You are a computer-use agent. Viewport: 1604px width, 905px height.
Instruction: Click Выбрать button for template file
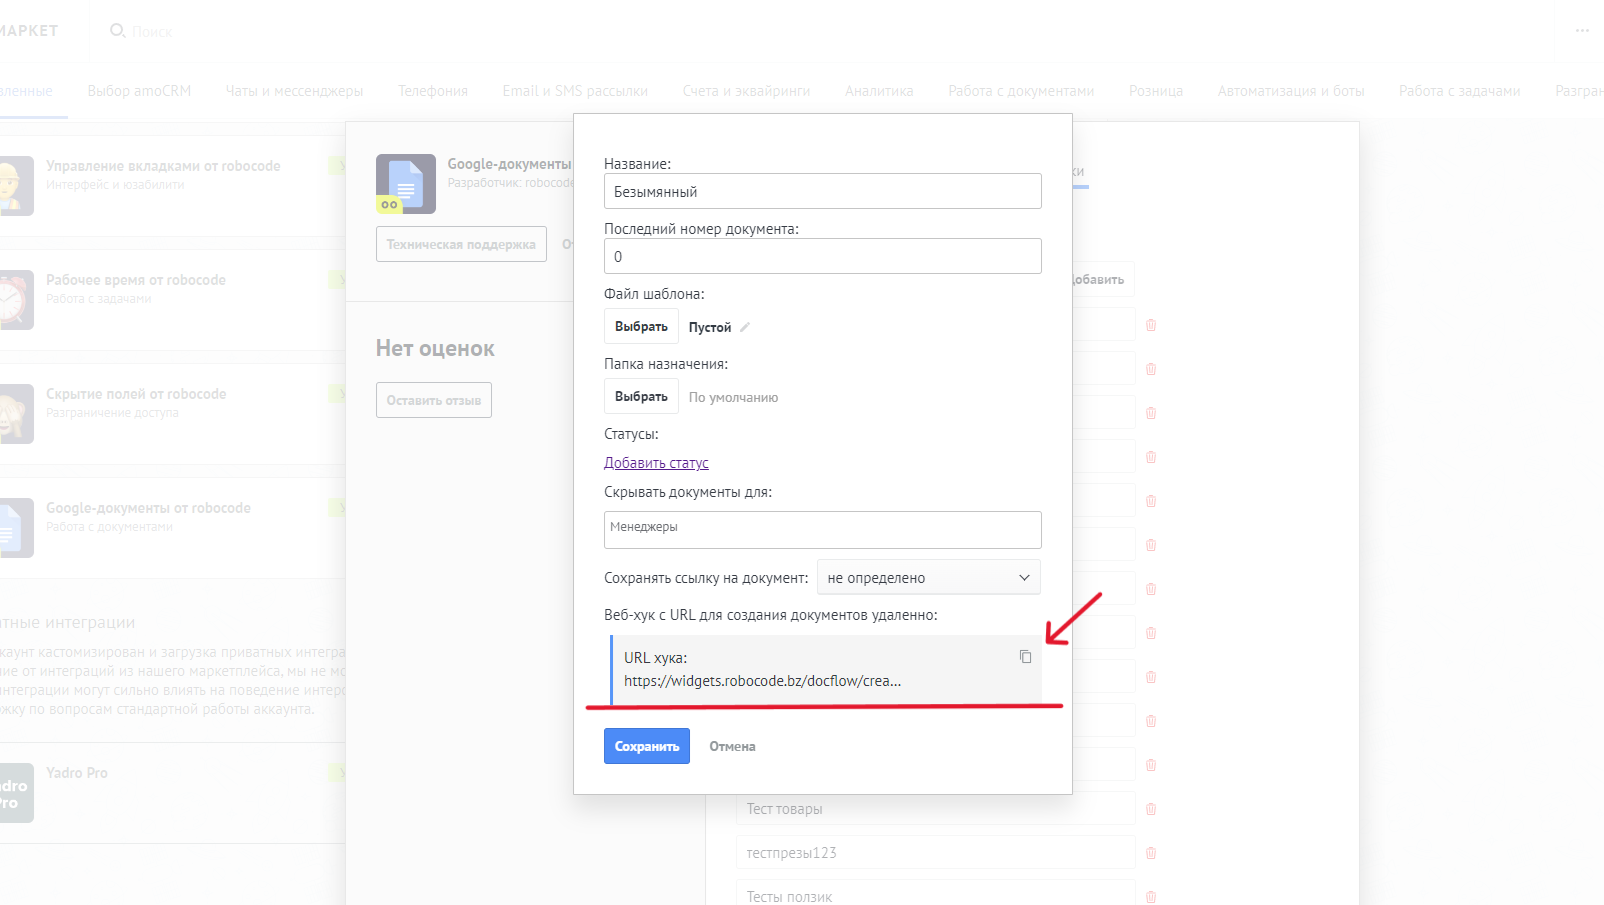tap(641, 327)
